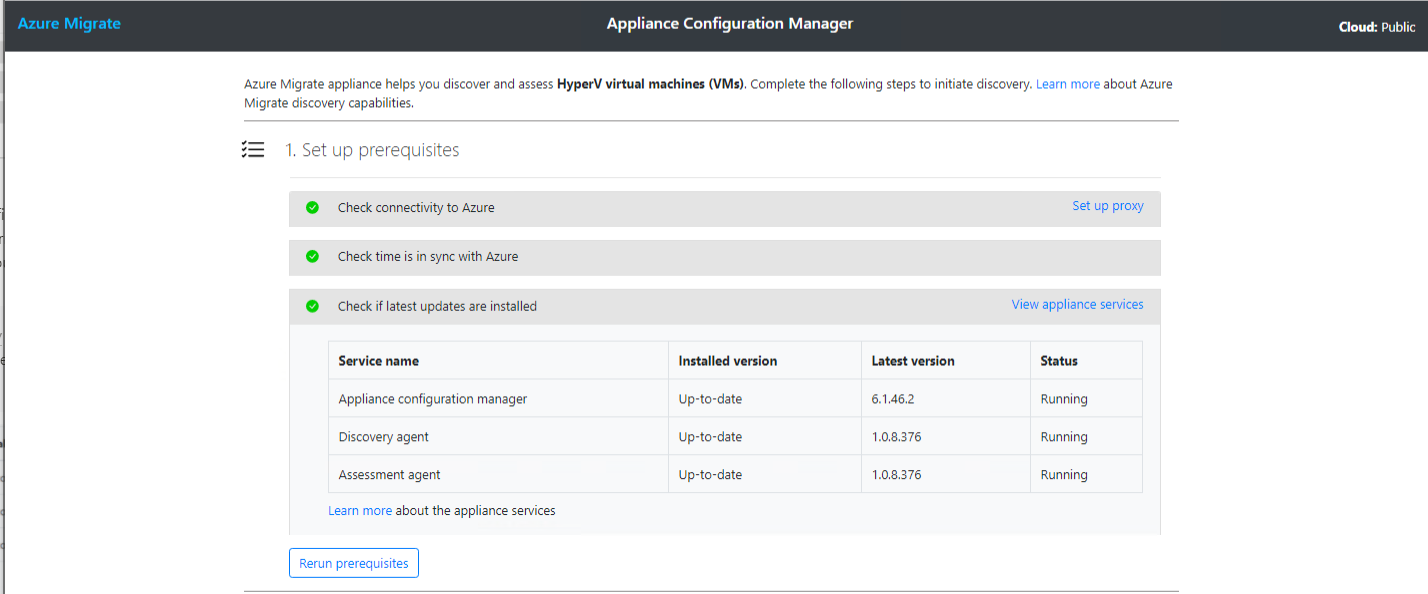Screen dimensions: 1428x594
Task: Follow Learn more about the appliance services
Action: pos(360,510)
